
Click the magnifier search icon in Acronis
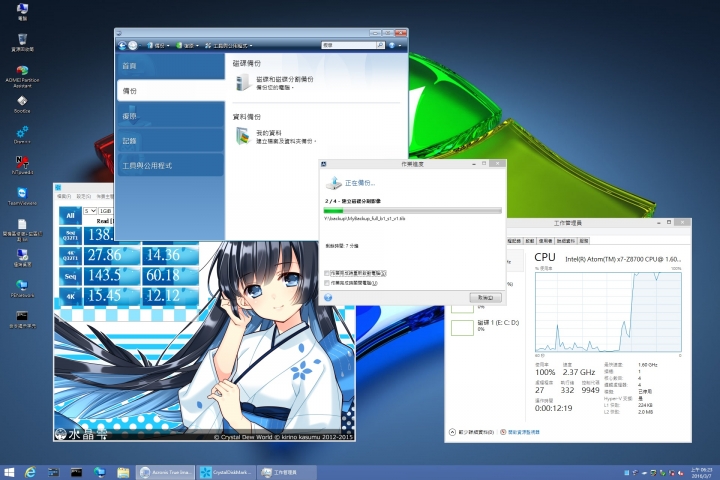click(x=380, y=45)
